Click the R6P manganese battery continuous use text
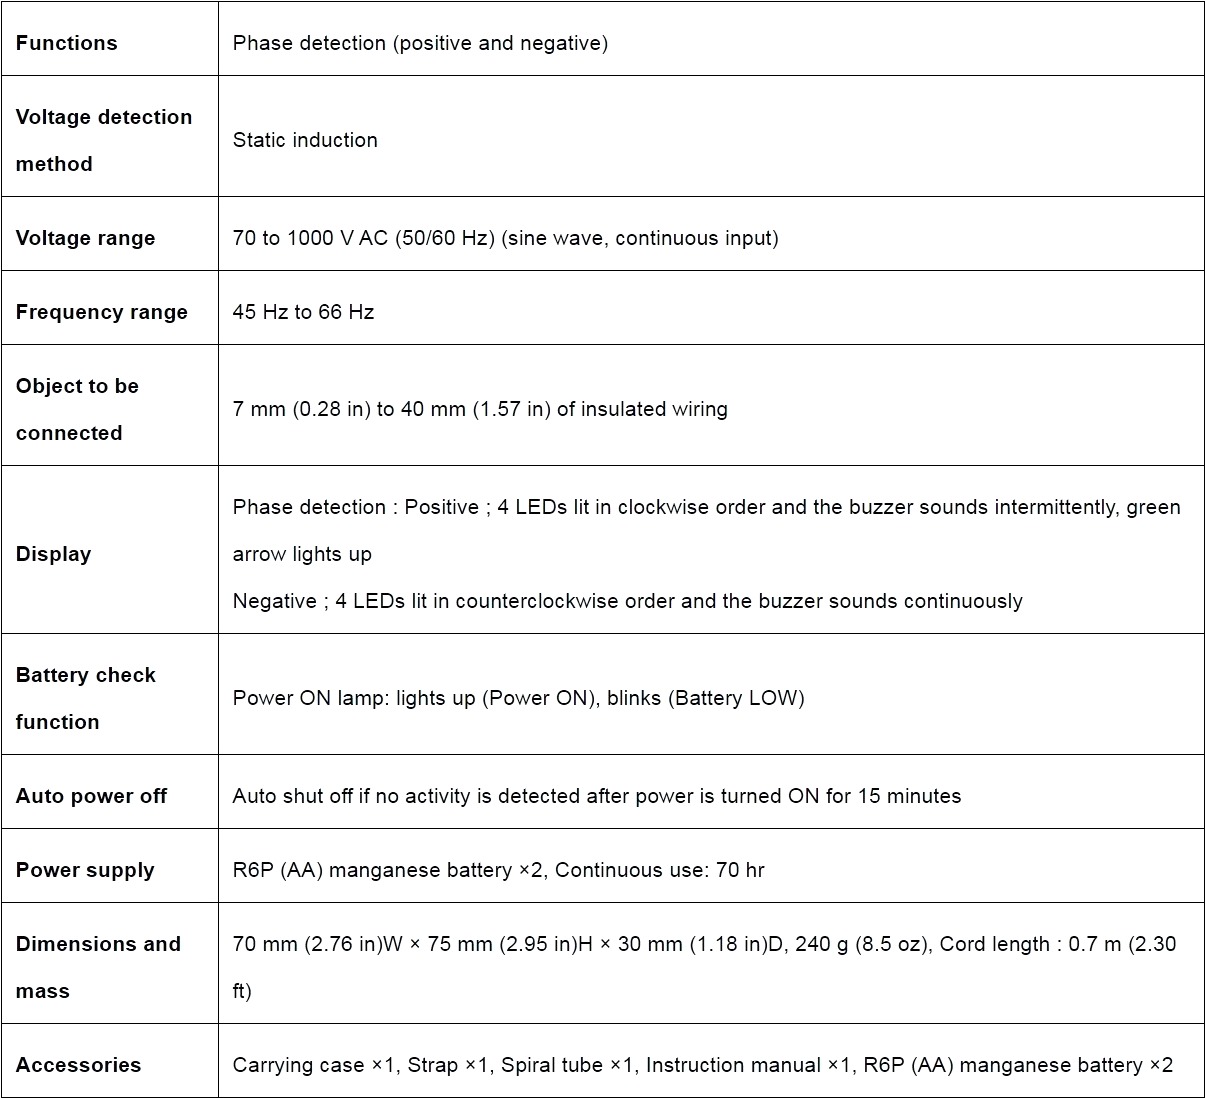1205x1098 pixels. (x=498, y=870)
